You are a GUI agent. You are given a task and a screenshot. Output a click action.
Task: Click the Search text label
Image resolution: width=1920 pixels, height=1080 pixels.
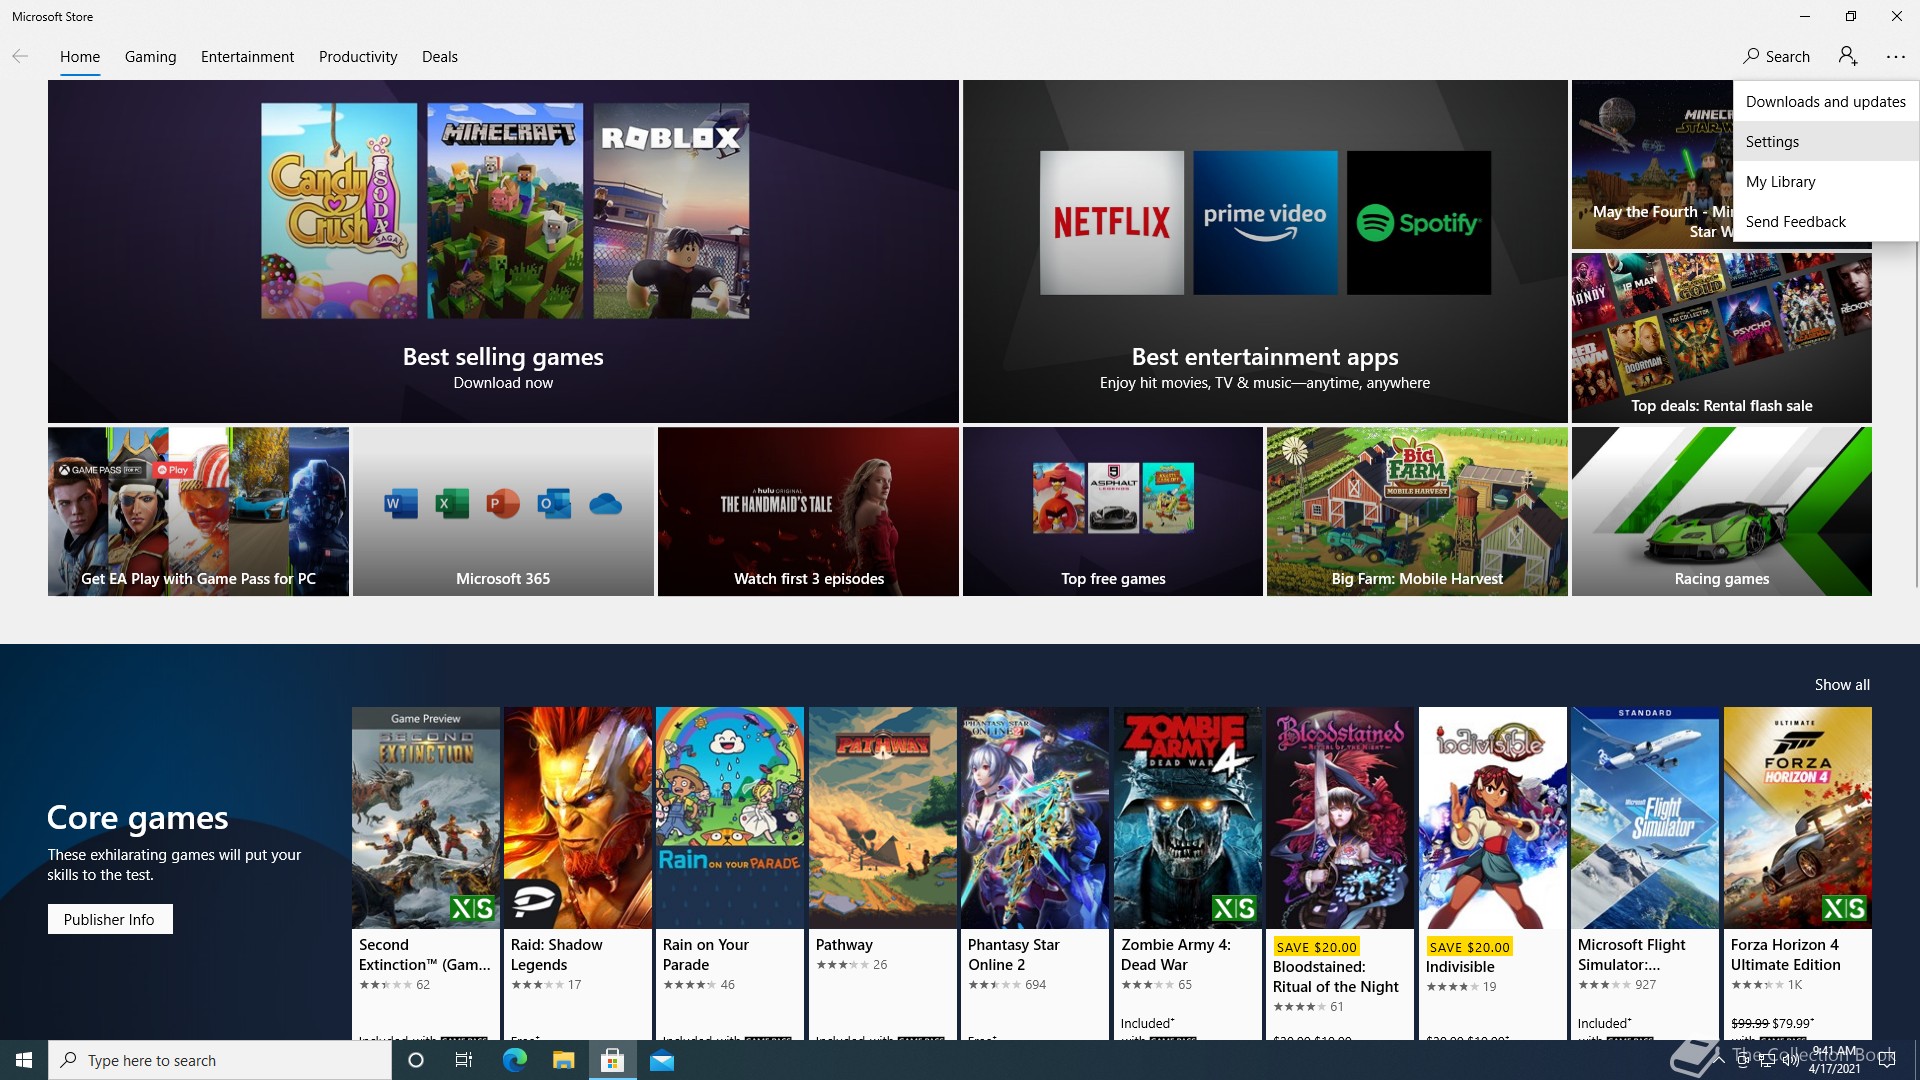coord(1787,57)
